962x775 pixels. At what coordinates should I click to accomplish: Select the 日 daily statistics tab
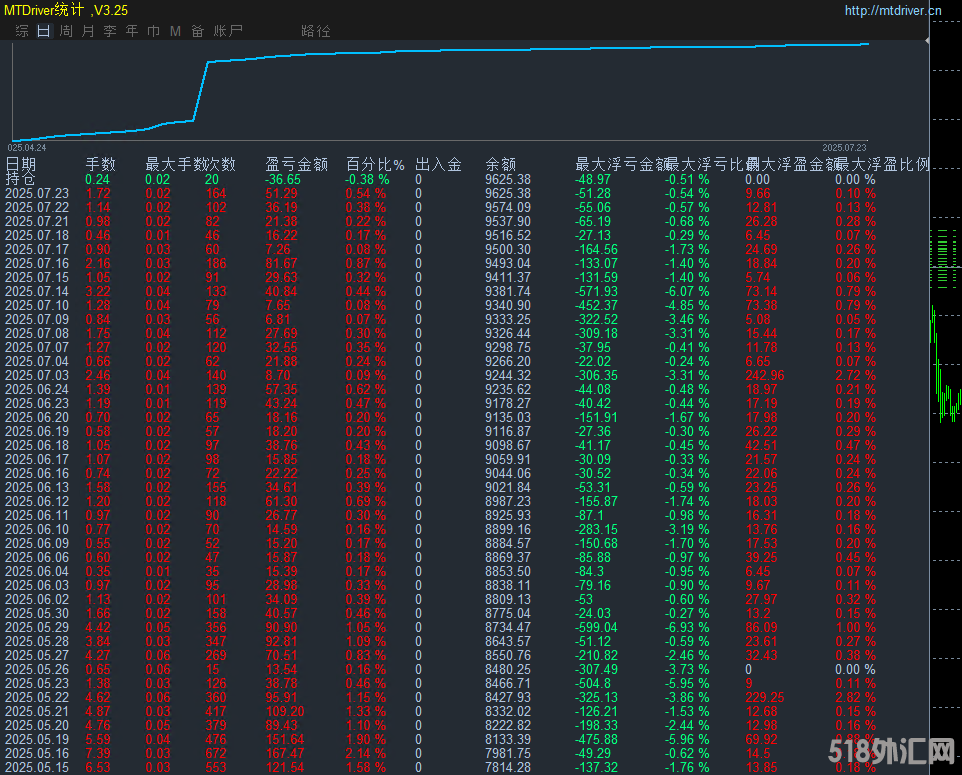click(42, 31)
